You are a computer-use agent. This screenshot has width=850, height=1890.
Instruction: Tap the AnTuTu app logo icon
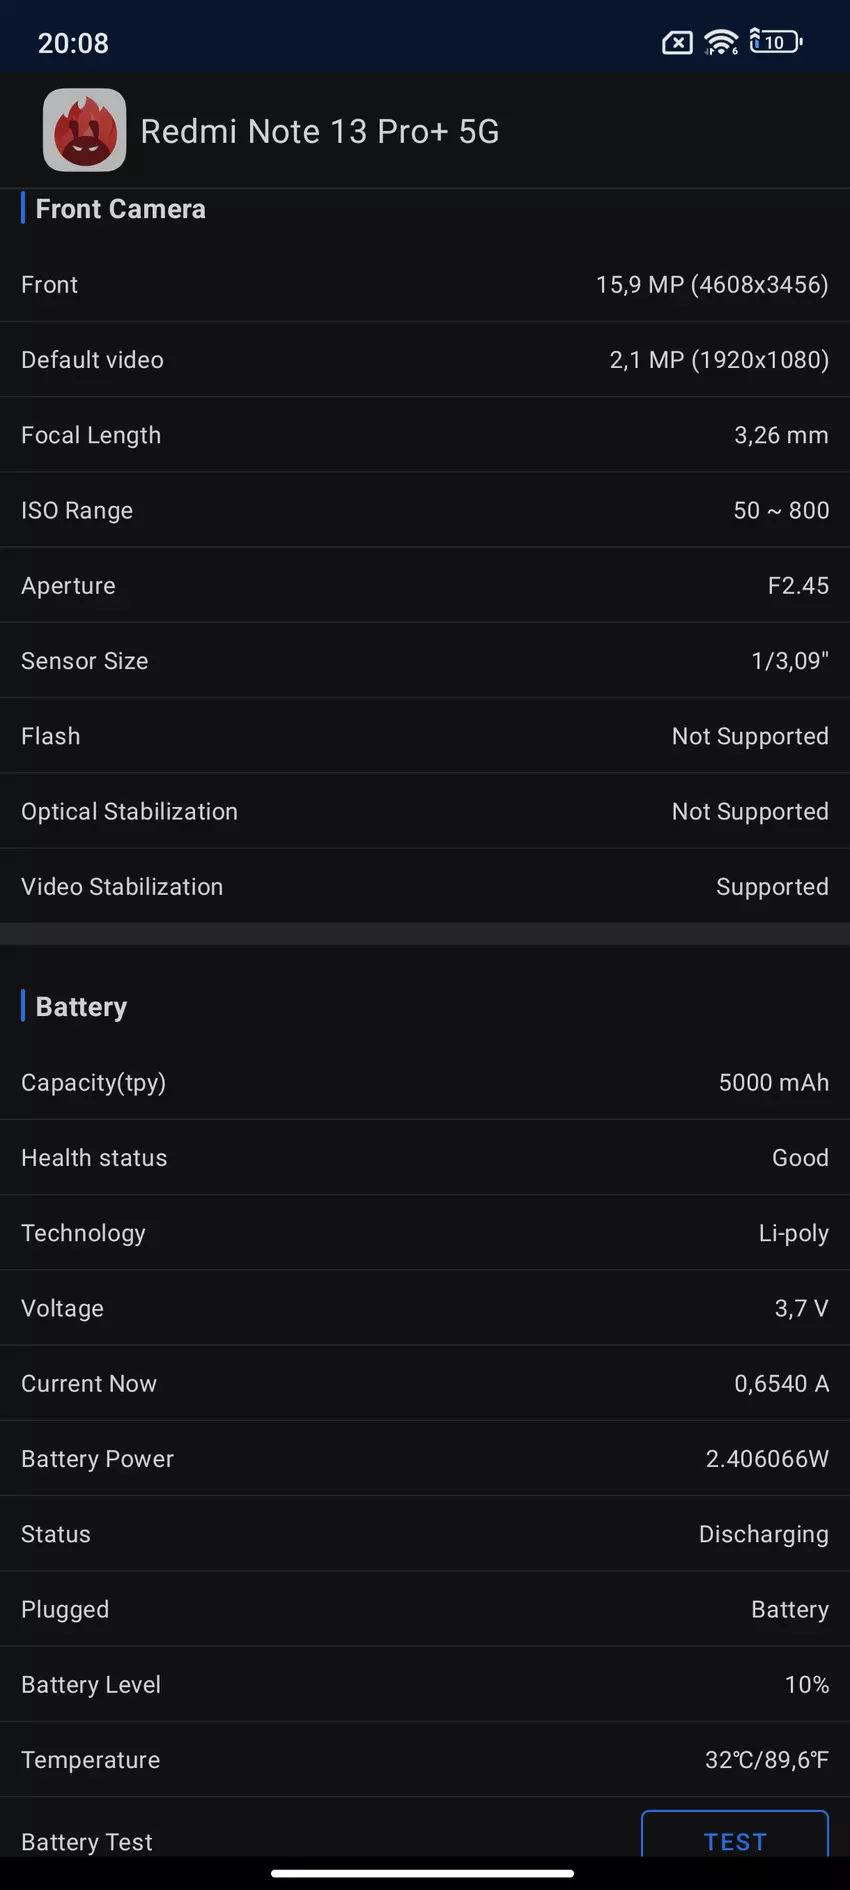(x=84, y=130)
